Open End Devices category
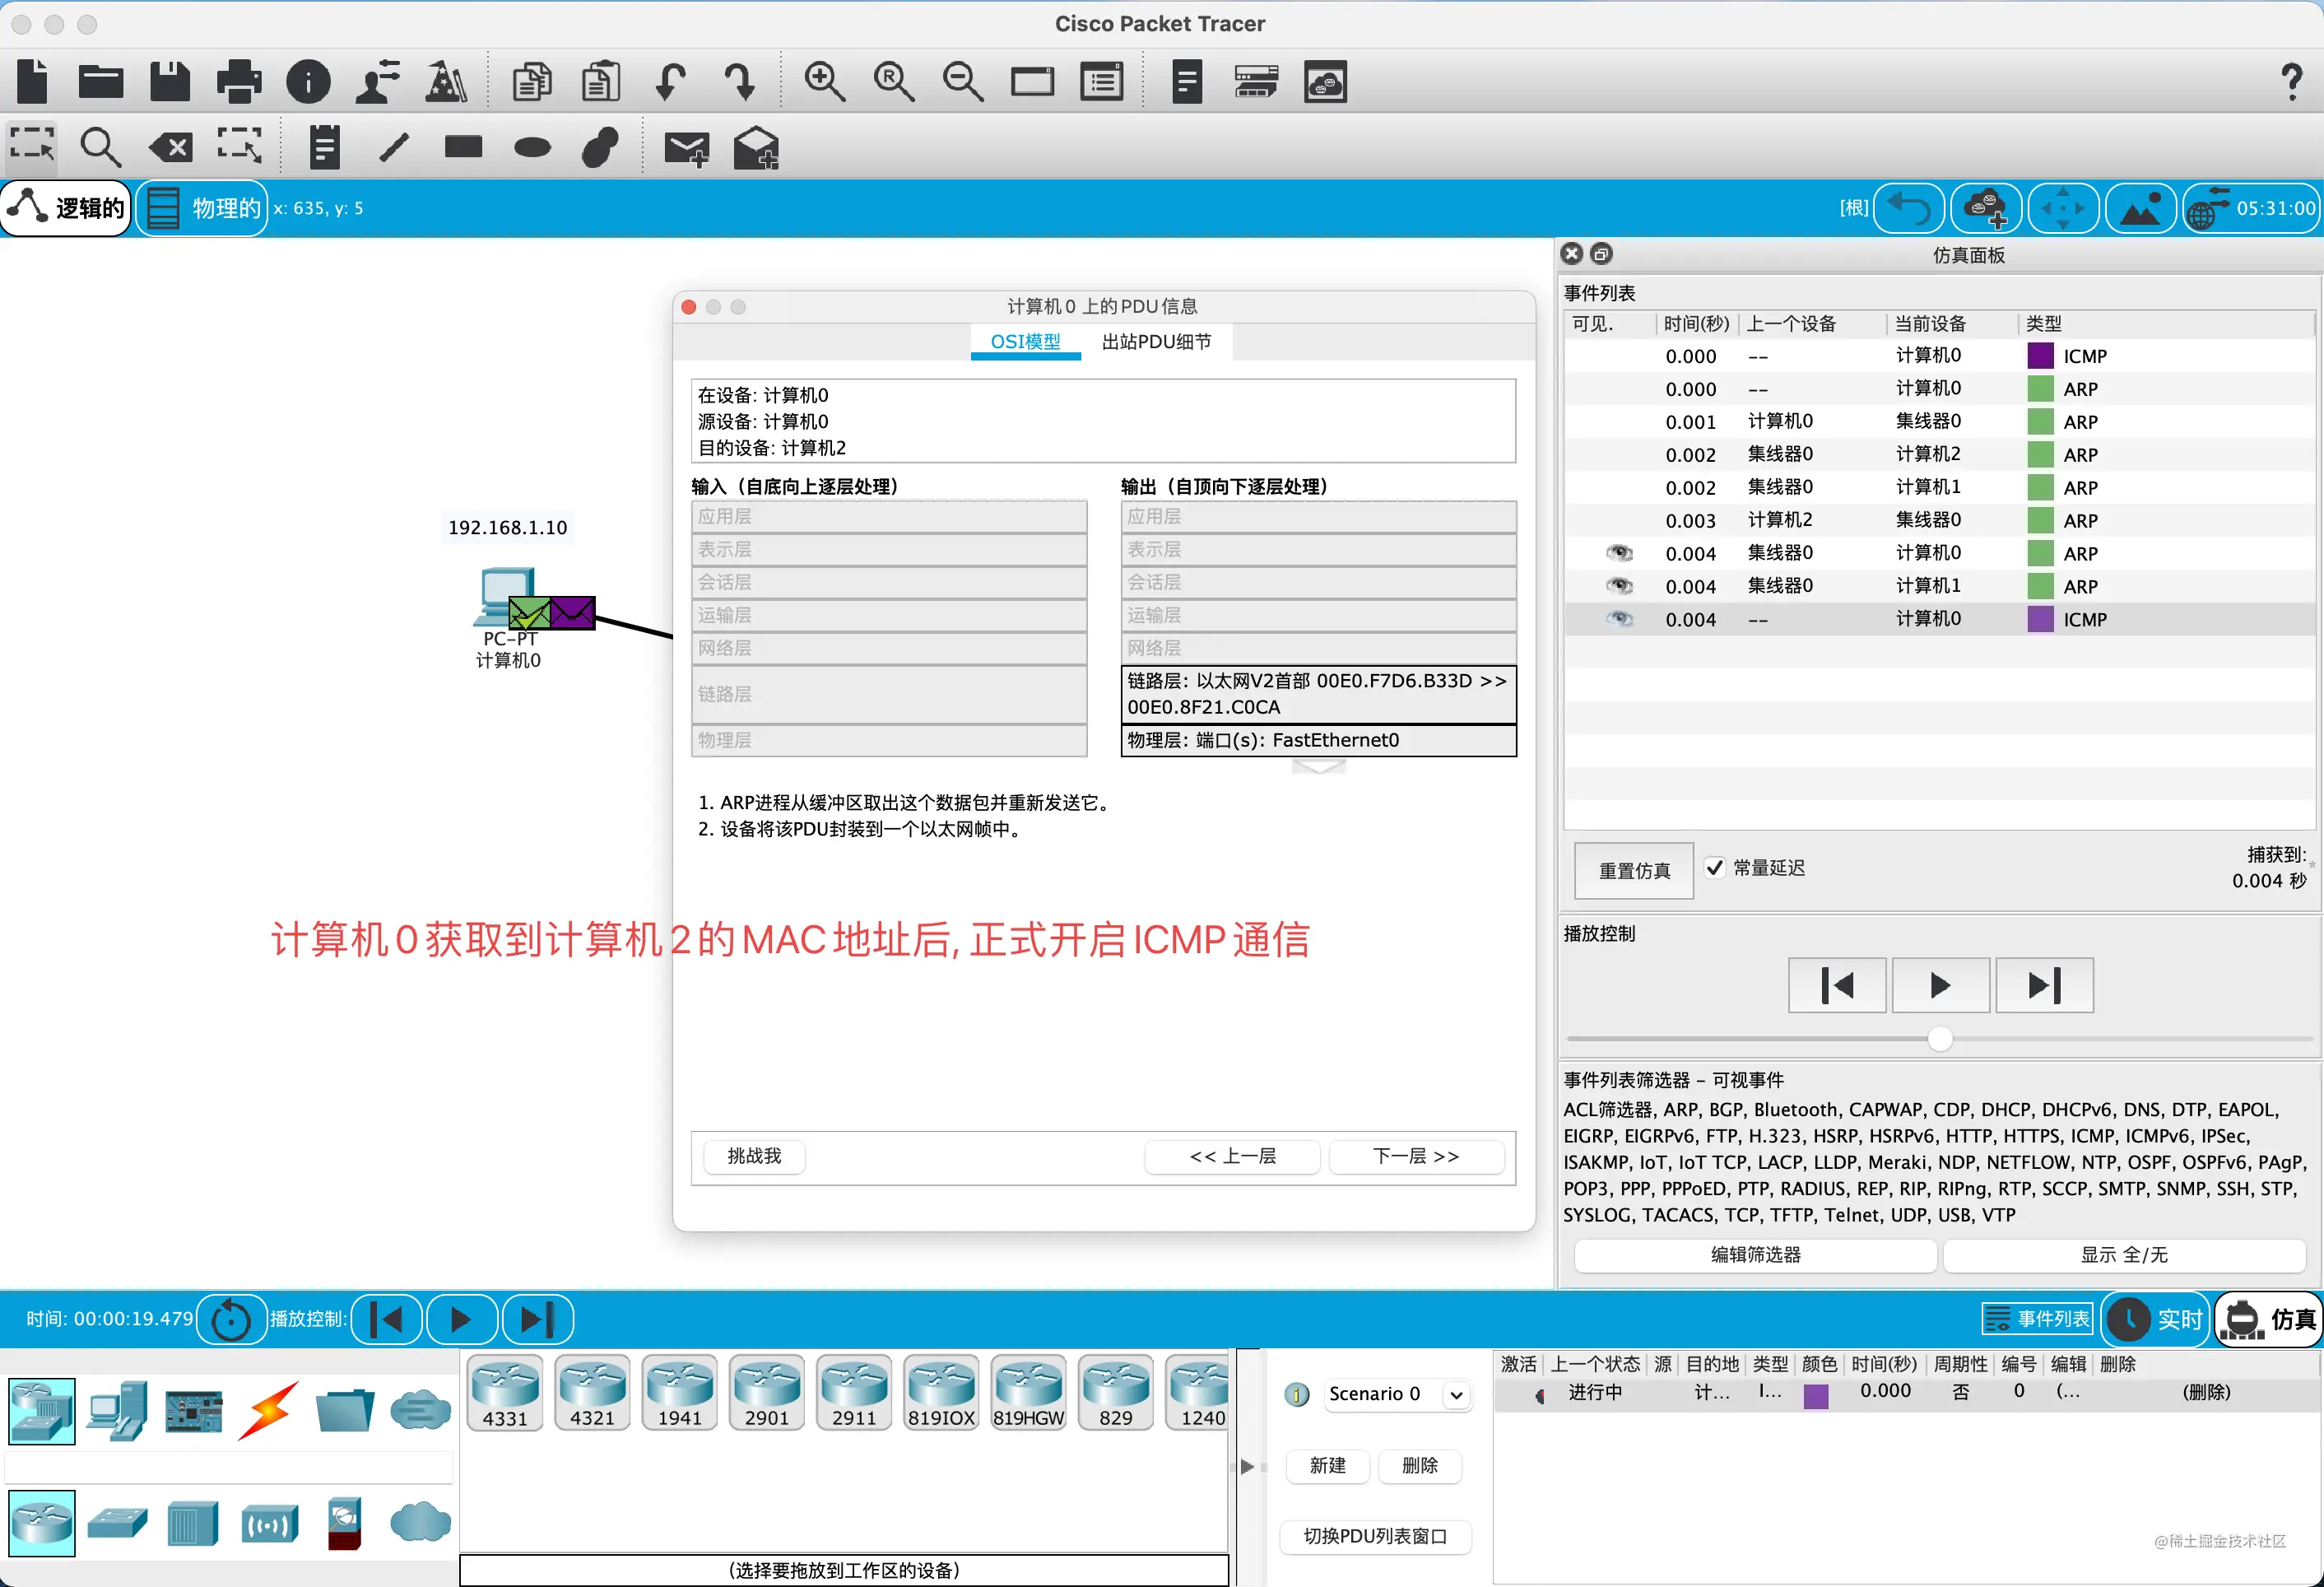 (x=117, y=1411)
